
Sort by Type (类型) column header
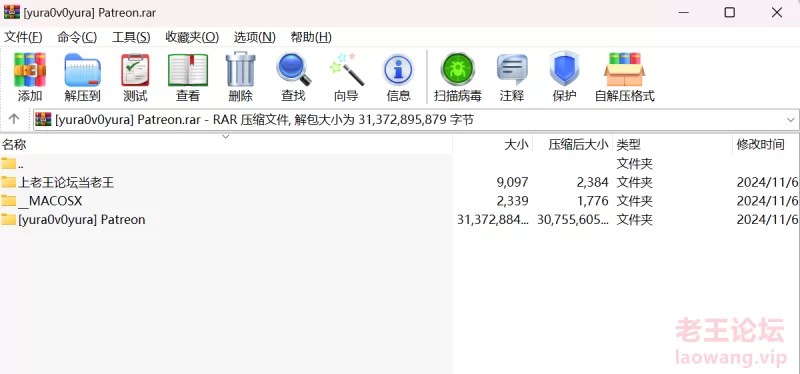(672, 144)
